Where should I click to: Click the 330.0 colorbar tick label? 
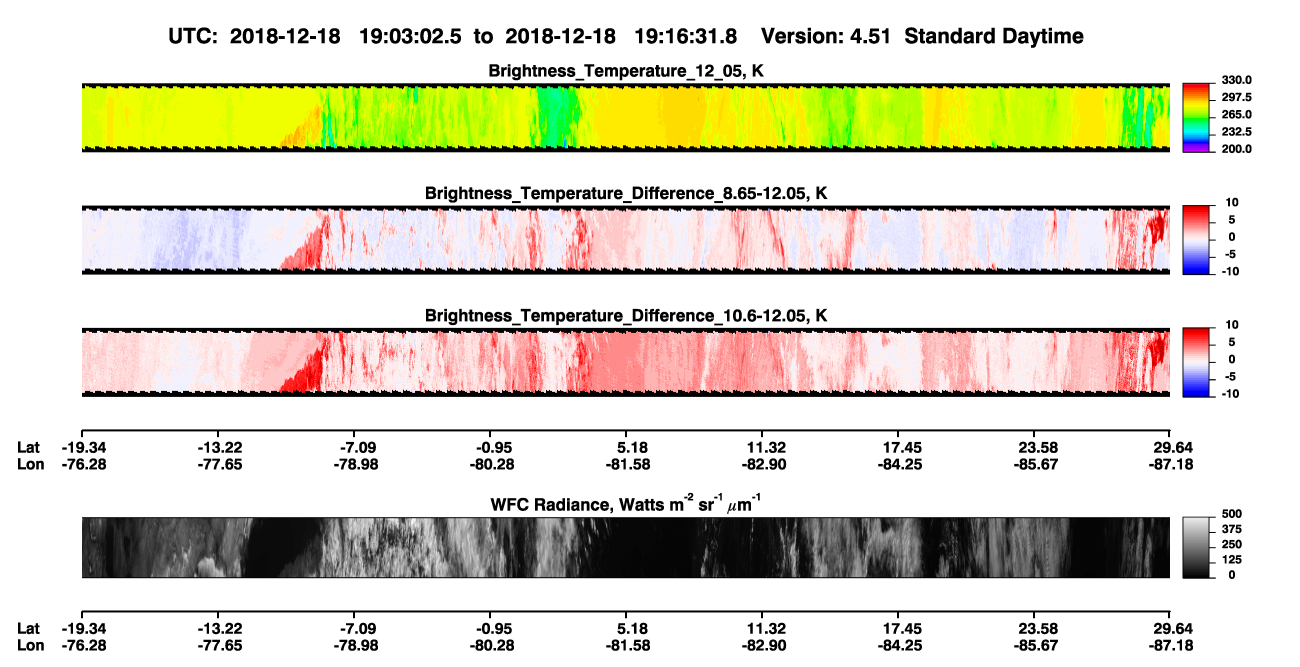coord(1237,80)
